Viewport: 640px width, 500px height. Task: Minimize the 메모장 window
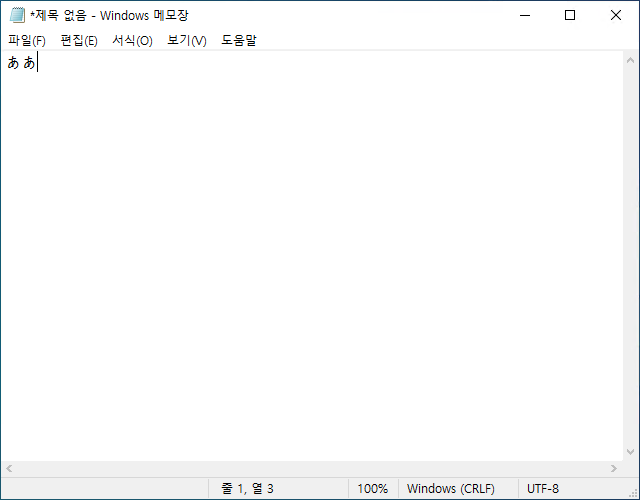[525, 16]
